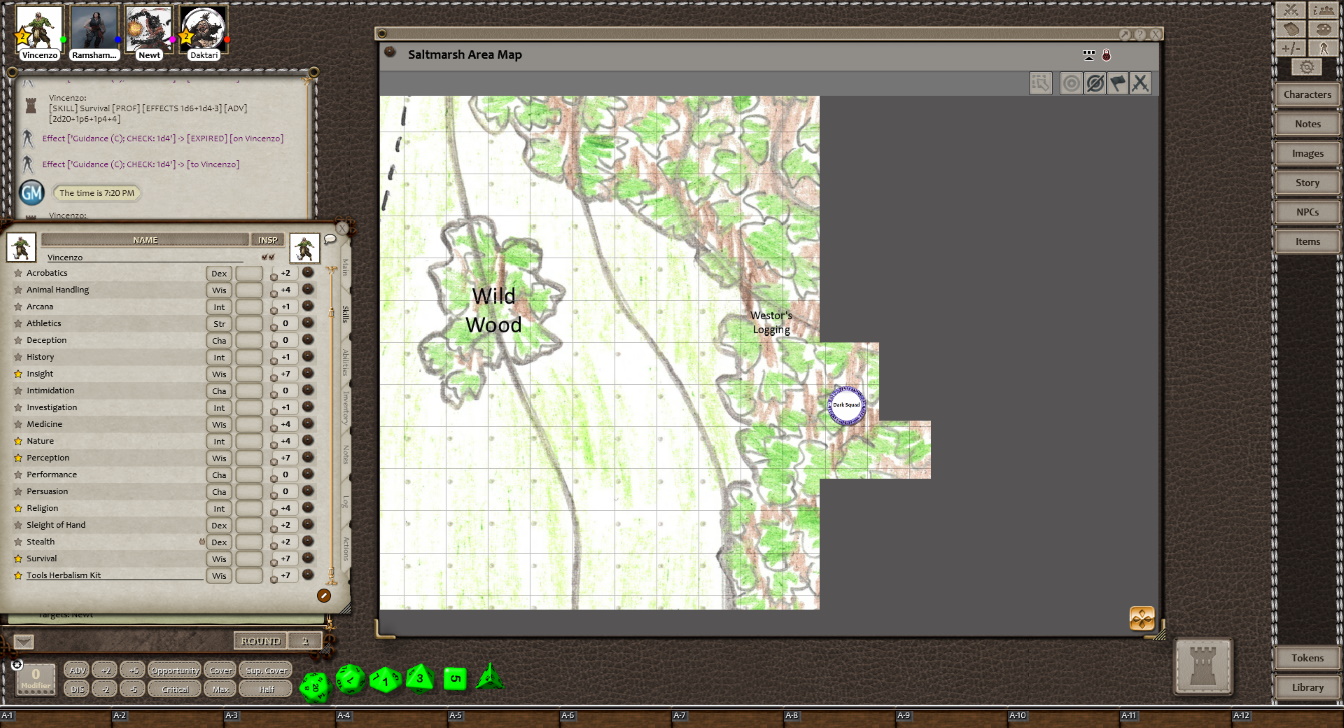The height and width of the screenshot is (728, 1344).
Task: Click the NPCs sidebar button
Action: click(x=1307, y=212)
